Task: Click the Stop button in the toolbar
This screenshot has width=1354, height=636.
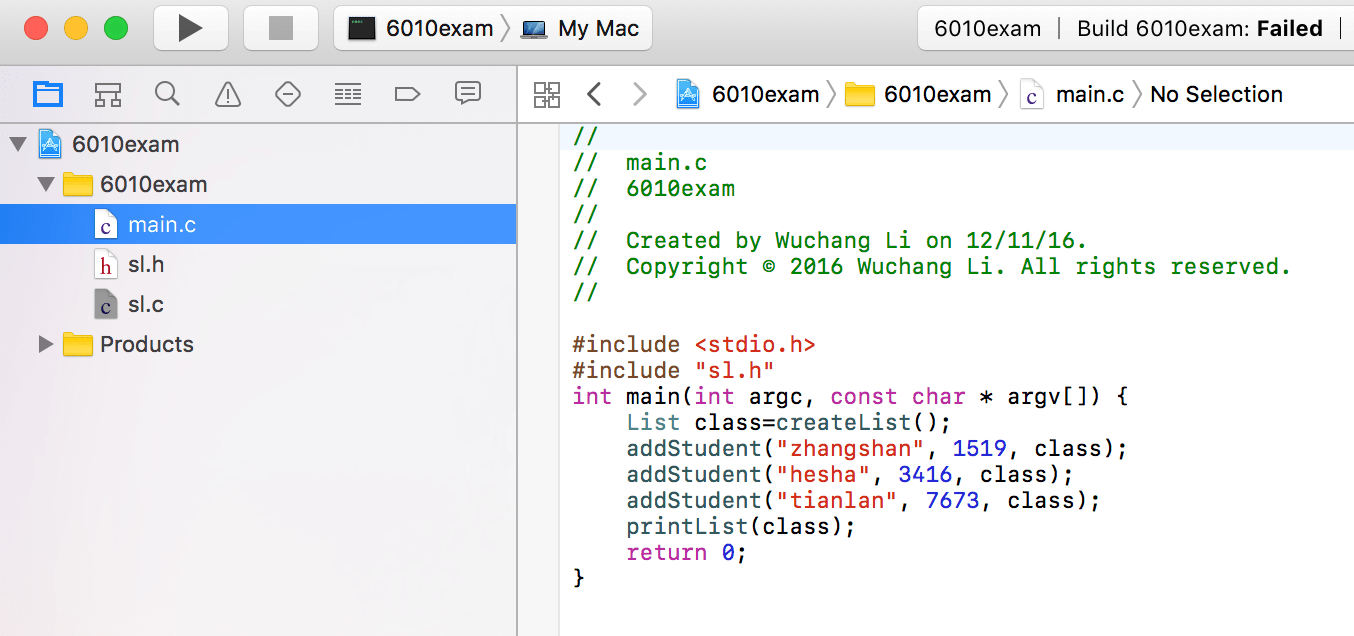Action: [280, 27]
